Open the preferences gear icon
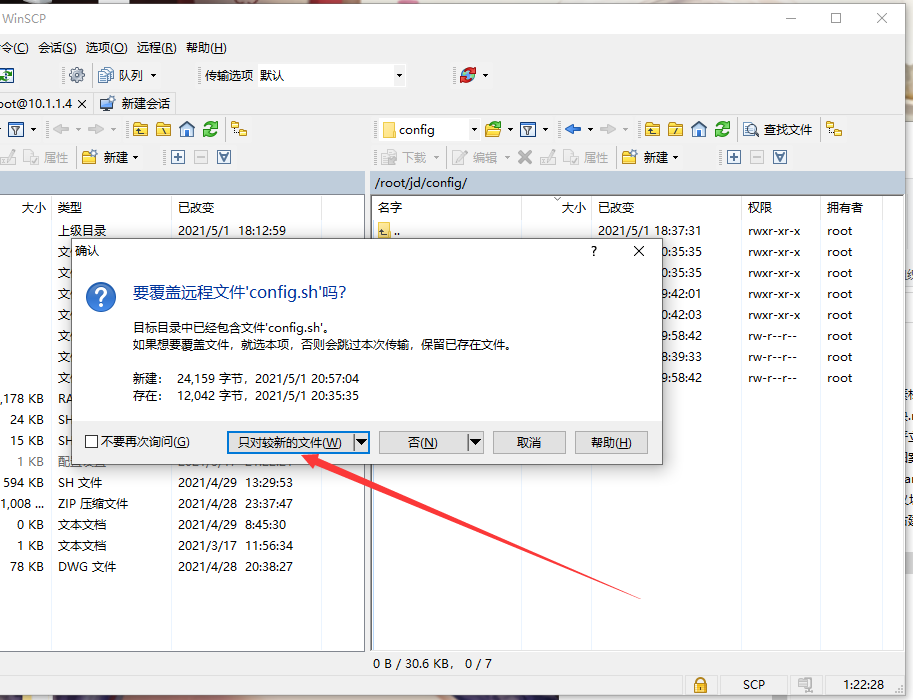The image size is (913, 700). [x=77, y=75]
